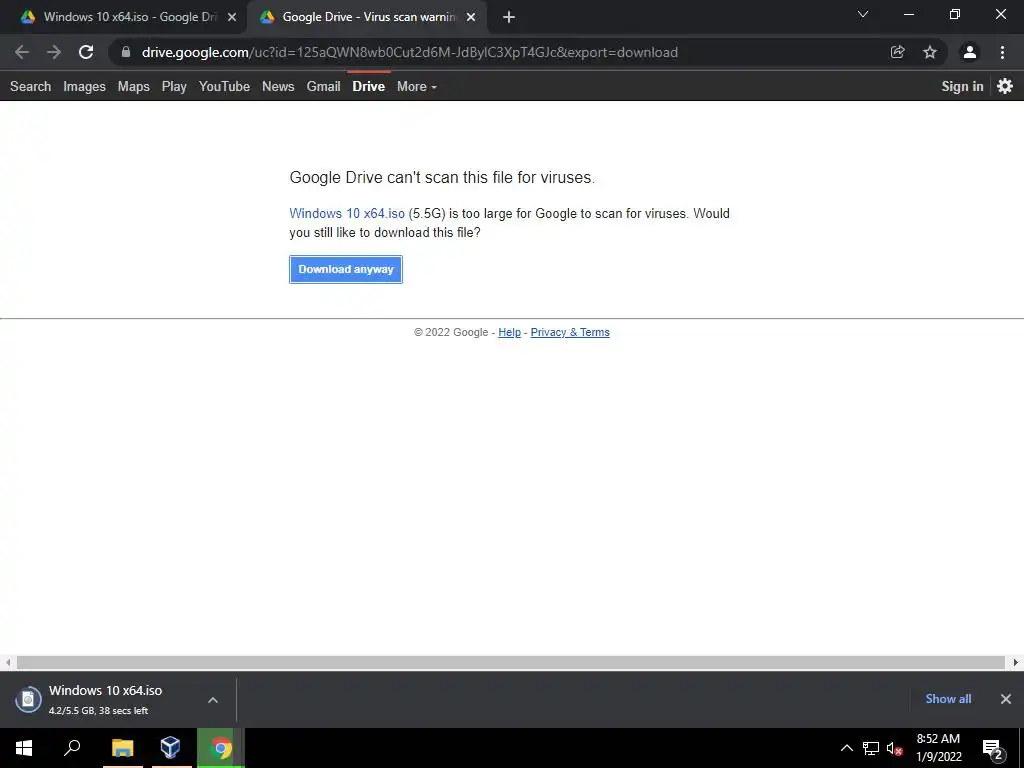Open Gmail from the Google bar
Image resolution: width=1024 pixels, height=768 pixels.
click(x=324, y=86)
